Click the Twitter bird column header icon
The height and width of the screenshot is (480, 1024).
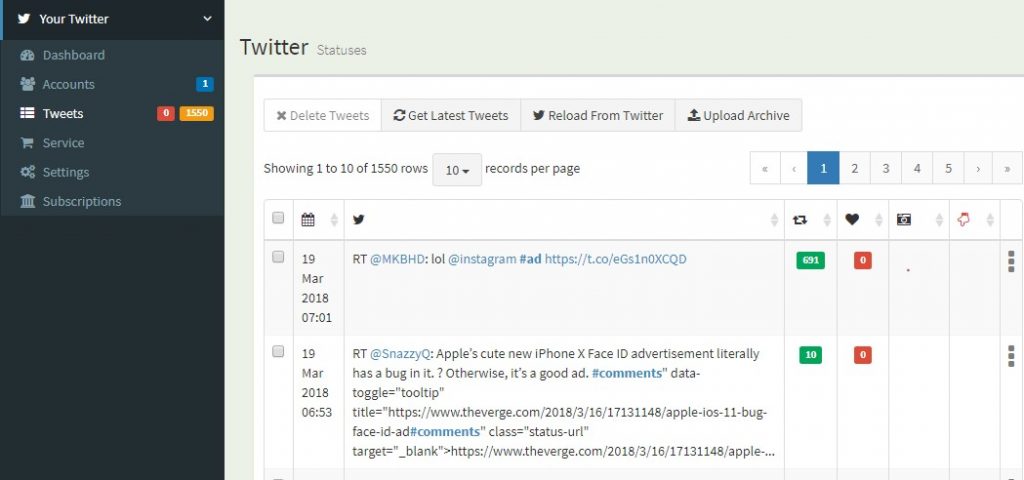pyautogui.click(x=358, y=220)
